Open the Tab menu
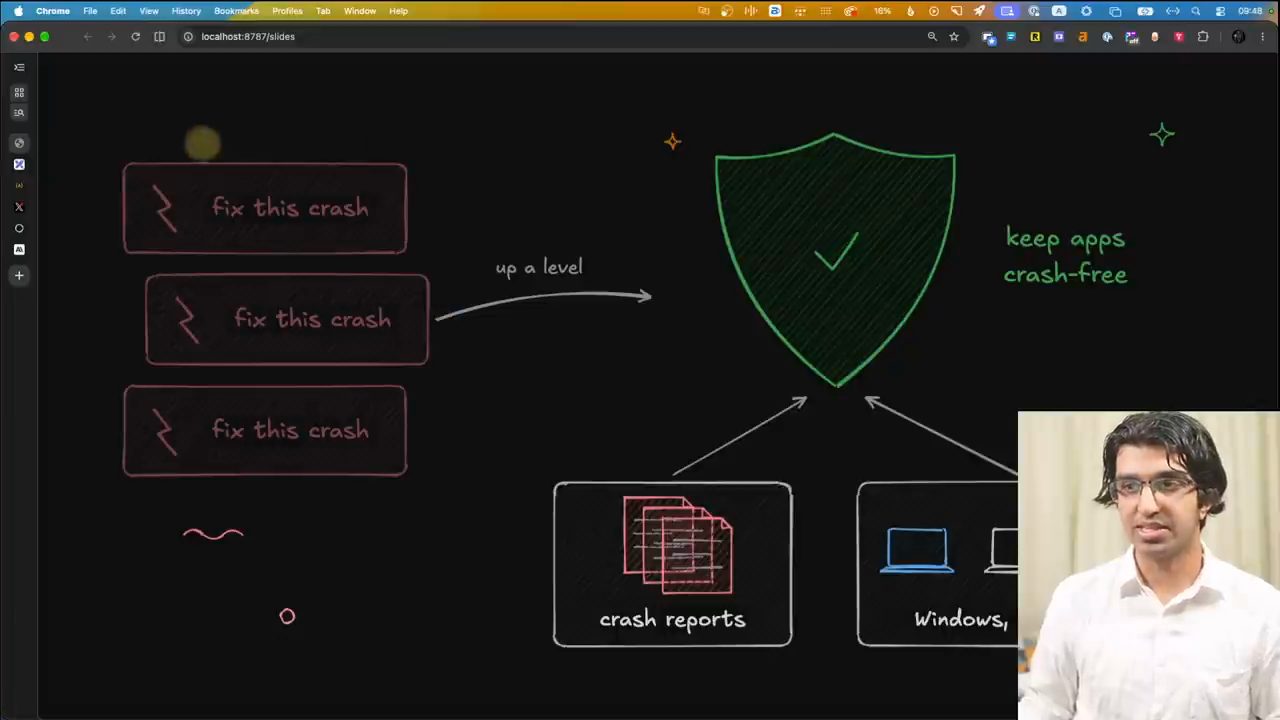Screen dimensions: 1280x720 tap(323, 11)
